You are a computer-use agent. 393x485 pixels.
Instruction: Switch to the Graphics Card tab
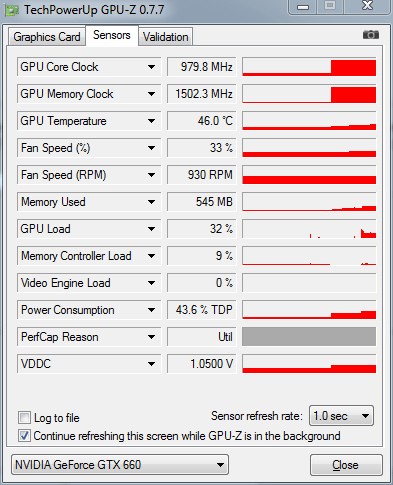point(47,37)
